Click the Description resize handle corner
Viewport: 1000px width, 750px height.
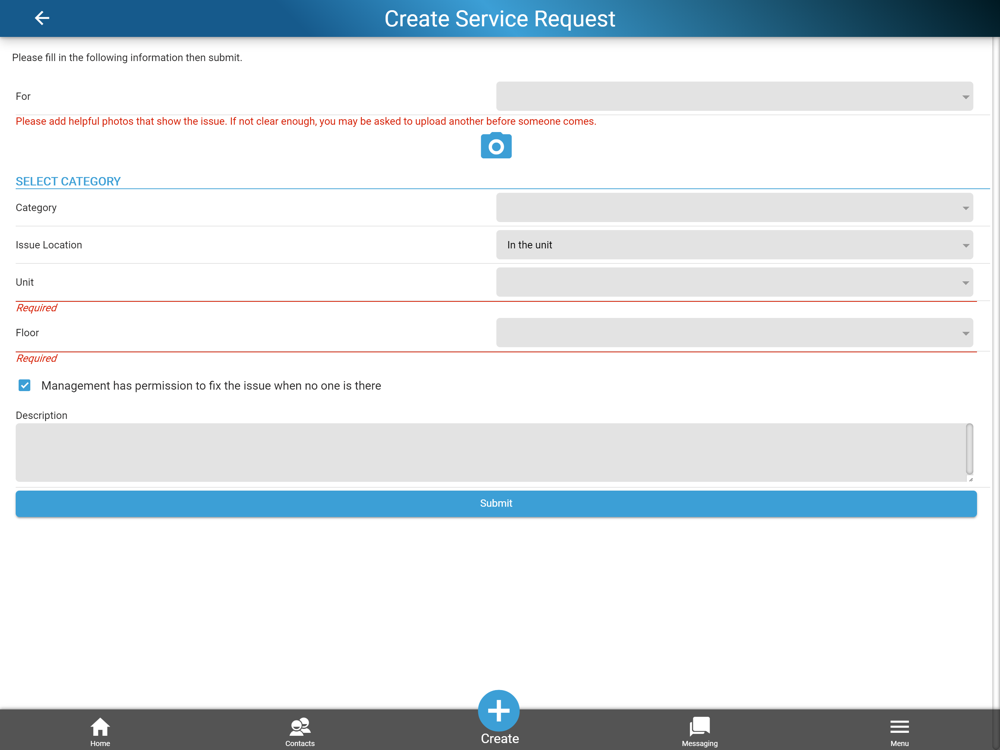pos(970,478)
